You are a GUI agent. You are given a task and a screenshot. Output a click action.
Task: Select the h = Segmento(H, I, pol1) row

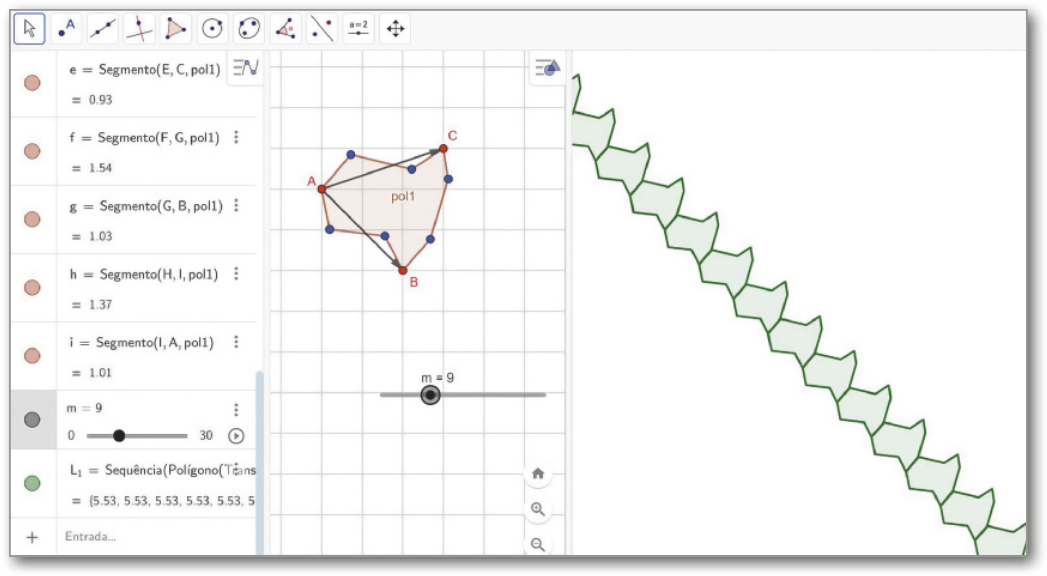(x=134, y=288)
